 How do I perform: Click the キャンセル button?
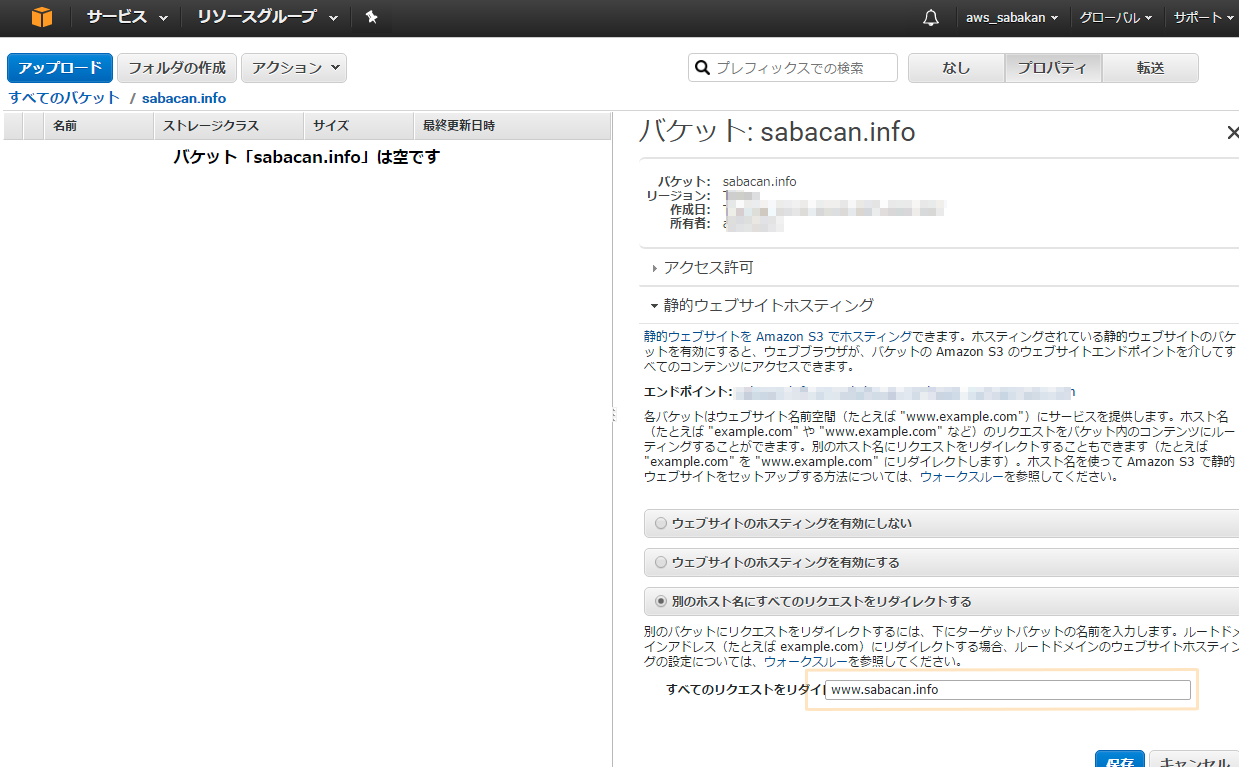(1194, 759)
